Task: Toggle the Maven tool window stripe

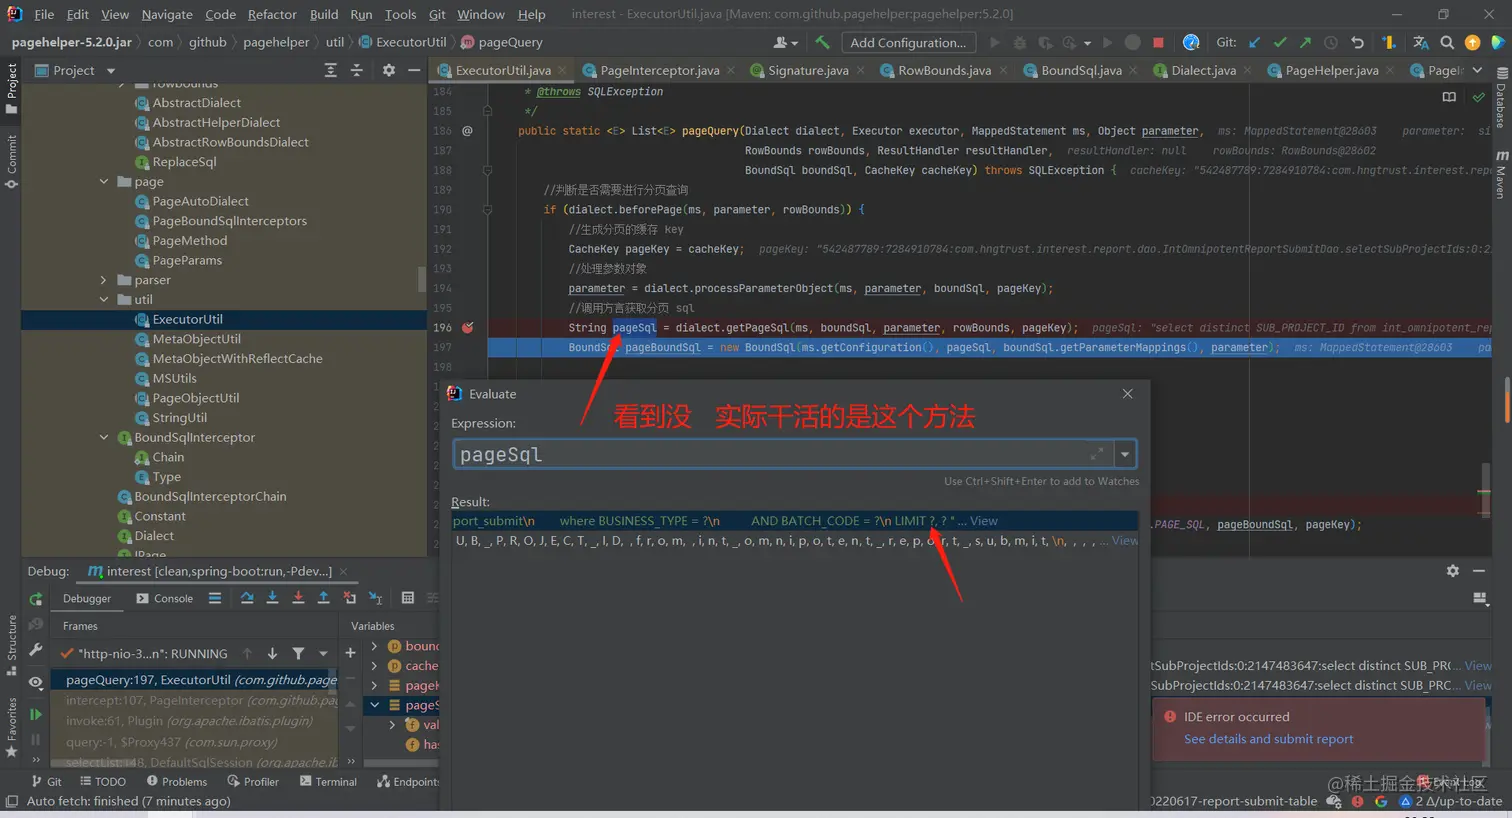Action: click(1501, 174)
